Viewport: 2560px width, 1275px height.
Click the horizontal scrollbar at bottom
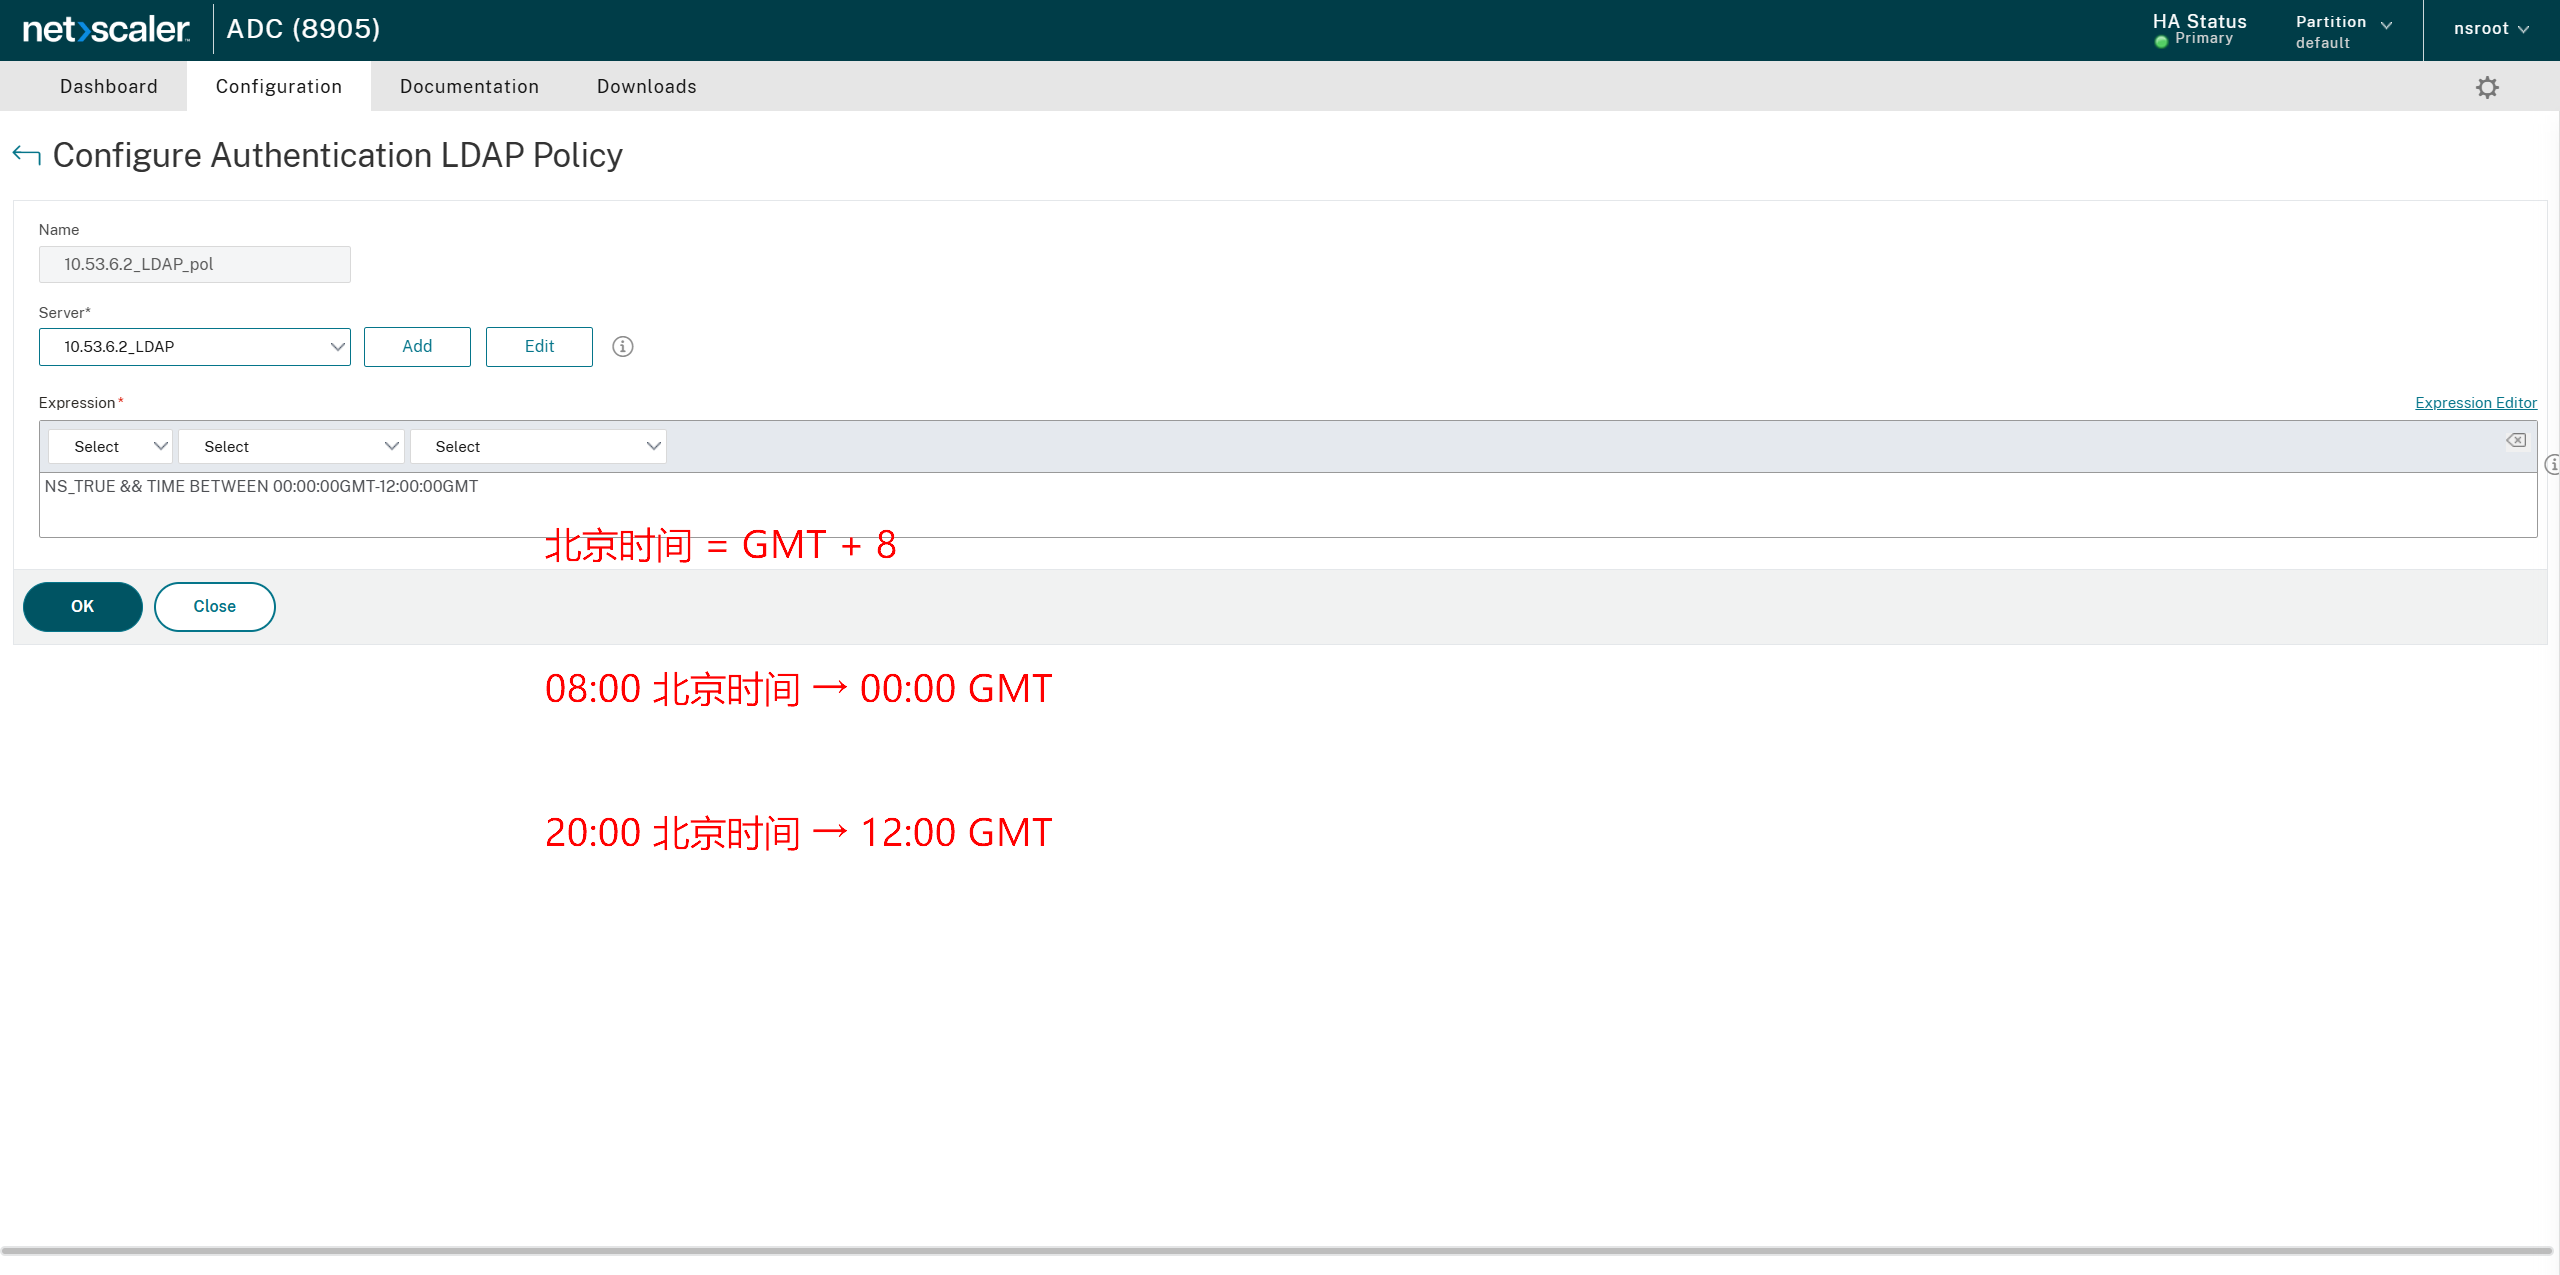1276,1251
